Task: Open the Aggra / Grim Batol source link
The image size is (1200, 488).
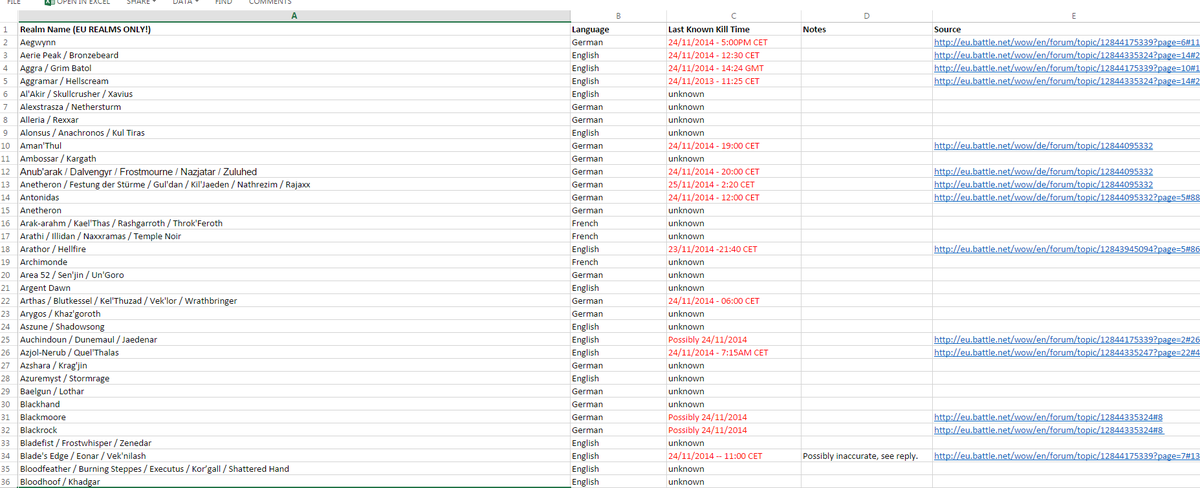Action: (1066, 68)
